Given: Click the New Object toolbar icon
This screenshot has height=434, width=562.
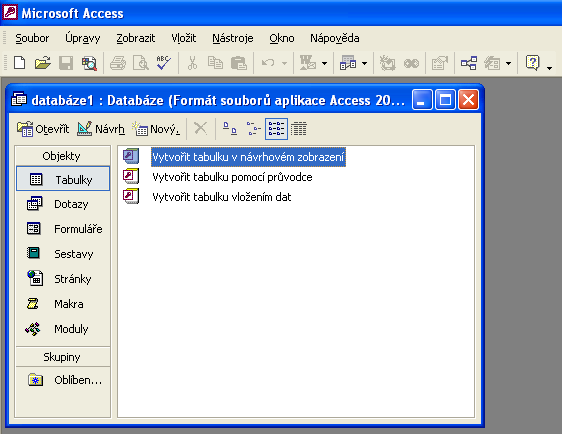Looking at the screenshot, I should 492,63.
